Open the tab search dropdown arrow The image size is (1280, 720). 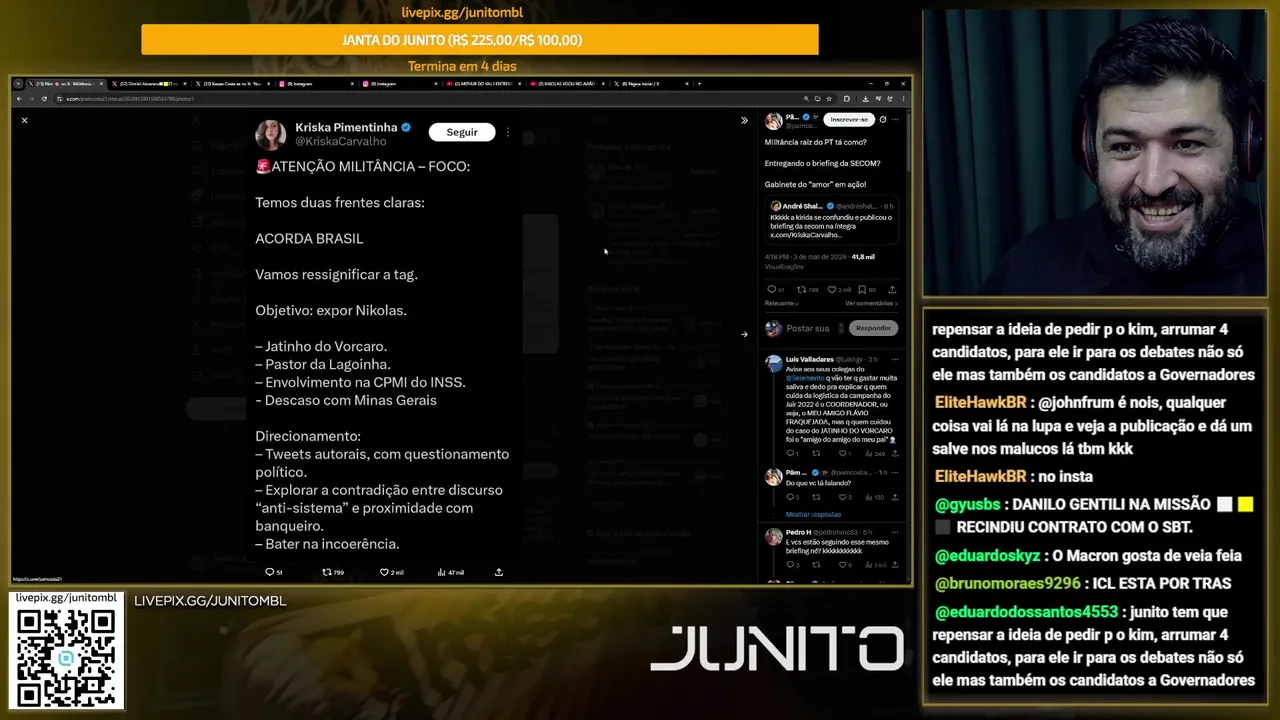pos(18,84)
